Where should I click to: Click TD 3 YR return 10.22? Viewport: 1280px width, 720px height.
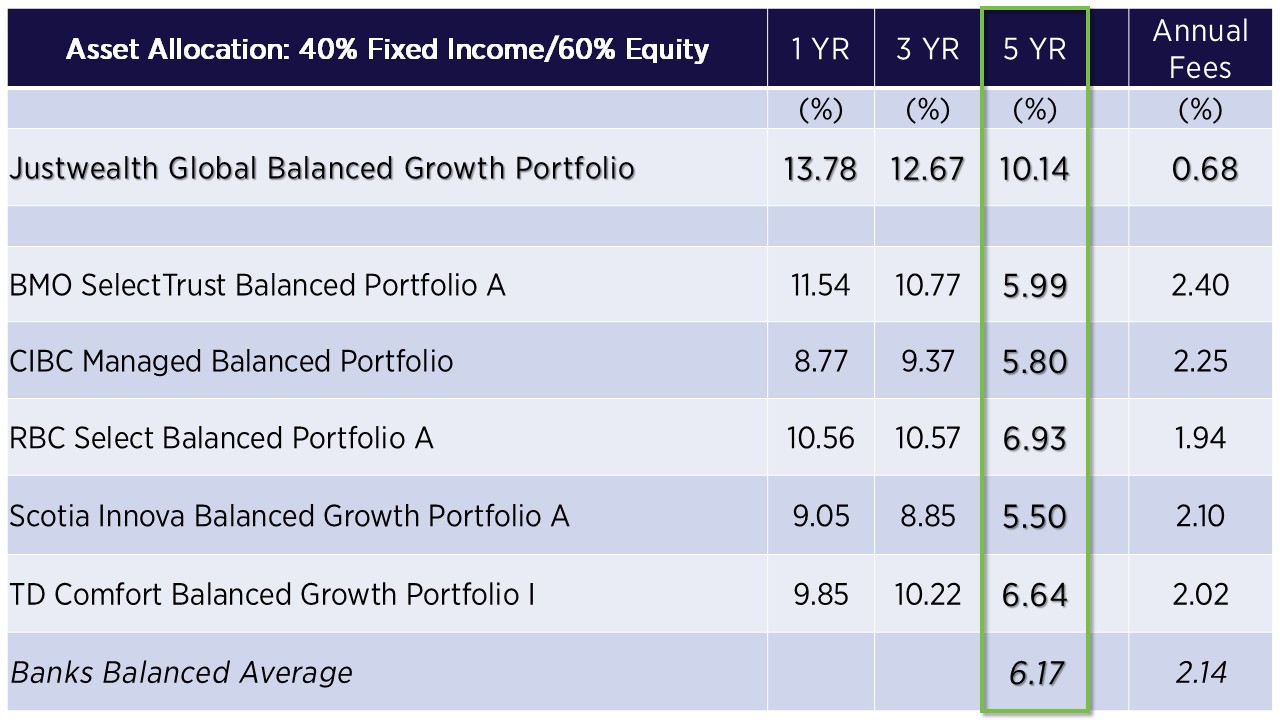[927, 594]
